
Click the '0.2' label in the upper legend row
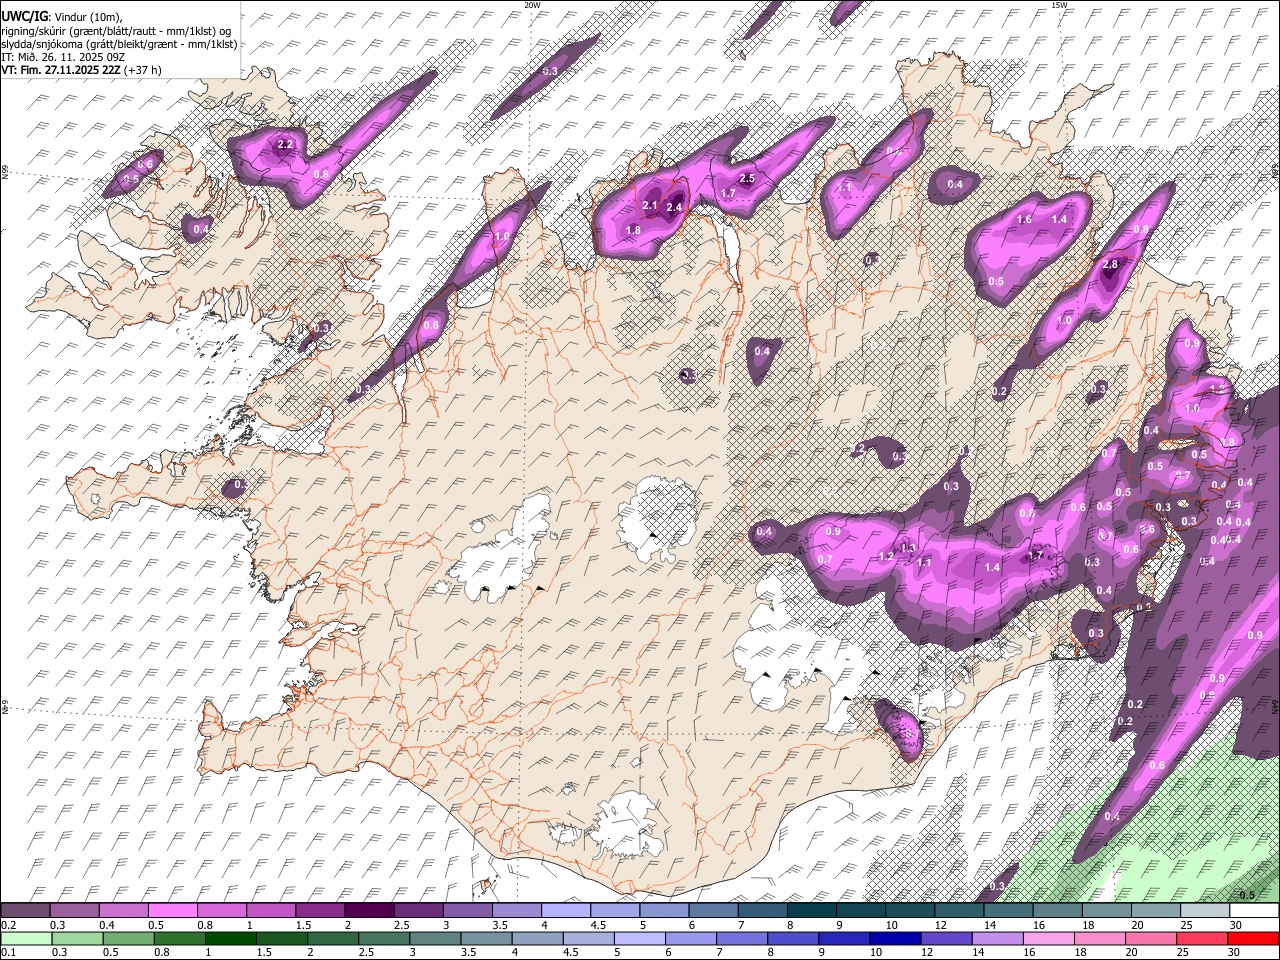[8, 925]
